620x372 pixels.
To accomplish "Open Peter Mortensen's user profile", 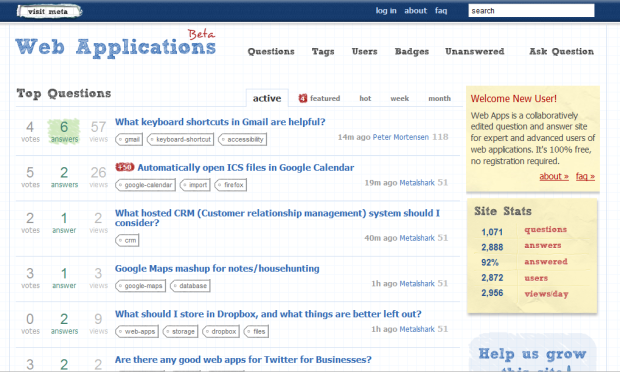I will point(401,137).
